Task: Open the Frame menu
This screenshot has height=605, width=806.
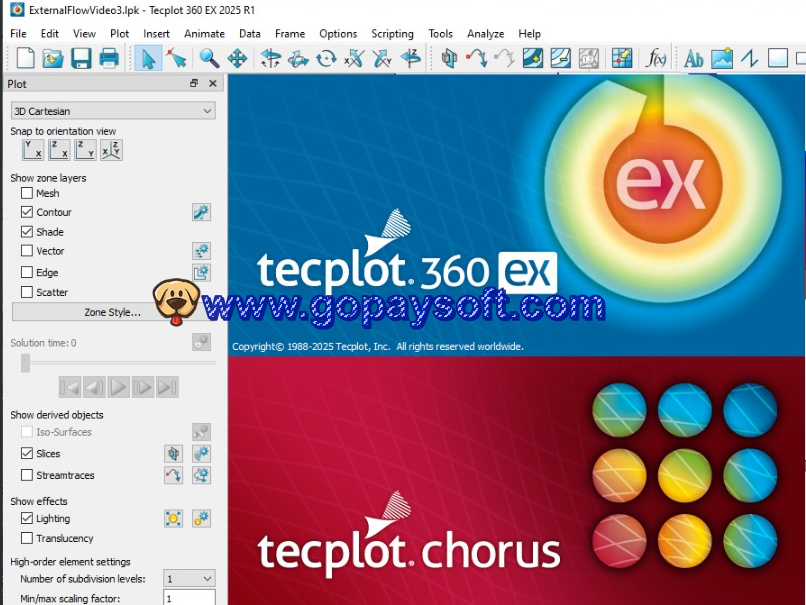Action: [x=290, y=34]
